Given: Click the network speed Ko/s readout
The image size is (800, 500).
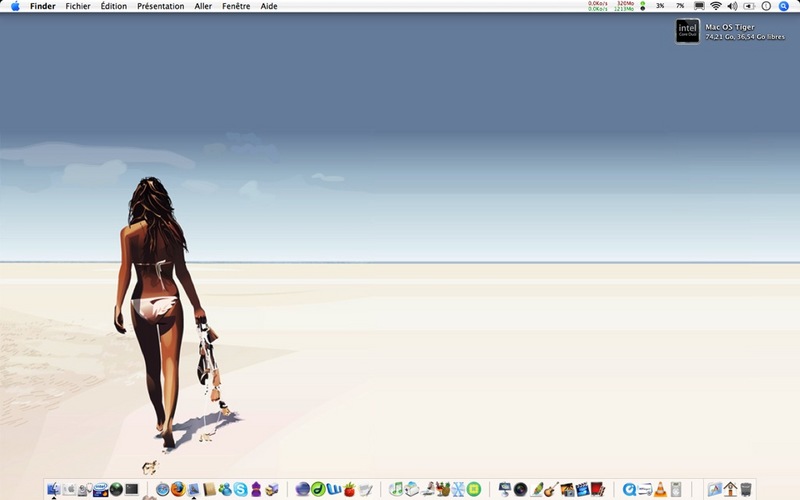Looking at the screenshot, I should point(597,6).
